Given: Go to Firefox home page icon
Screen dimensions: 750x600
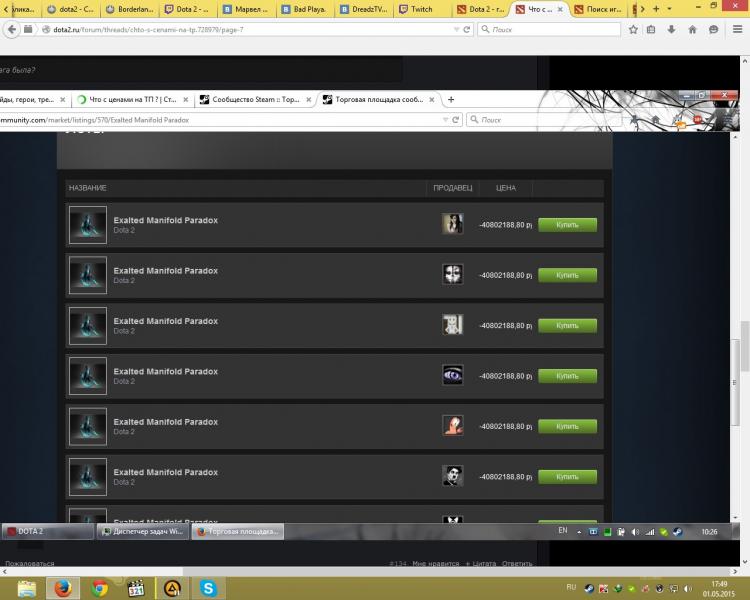Looking at the screenshot, I should 692,29.
